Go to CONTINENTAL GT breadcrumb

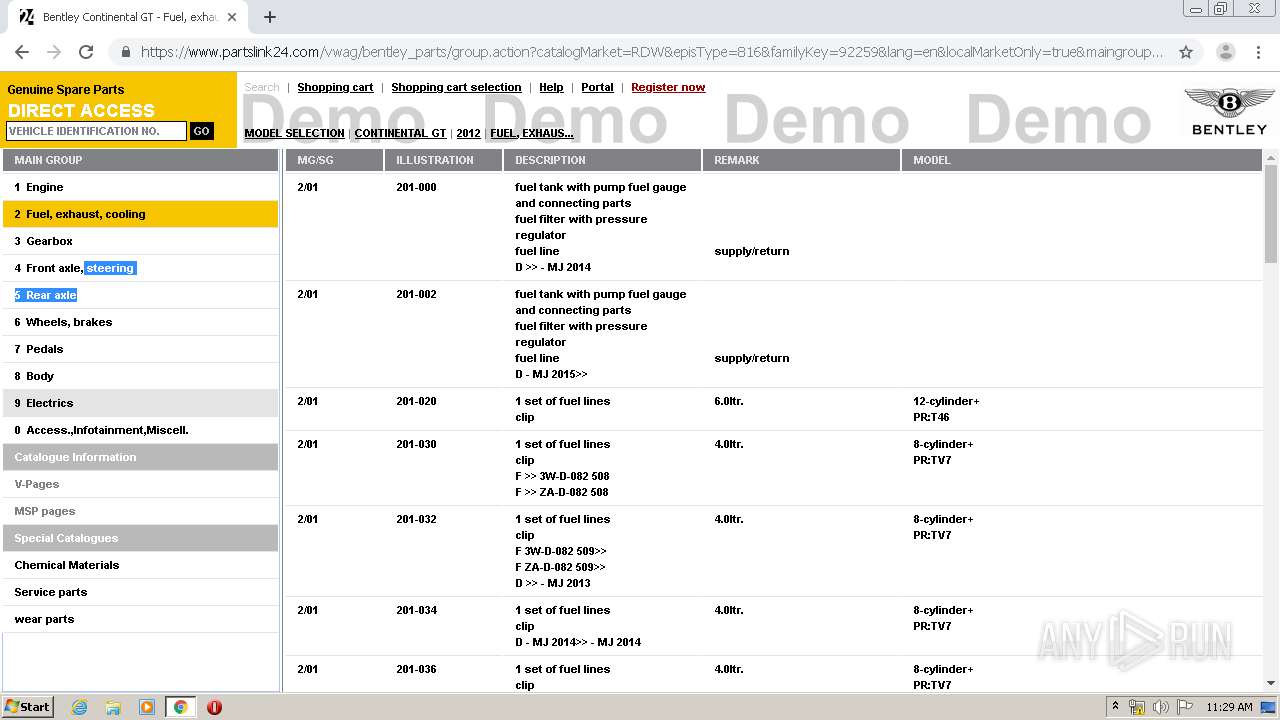[x=400, y=133]
